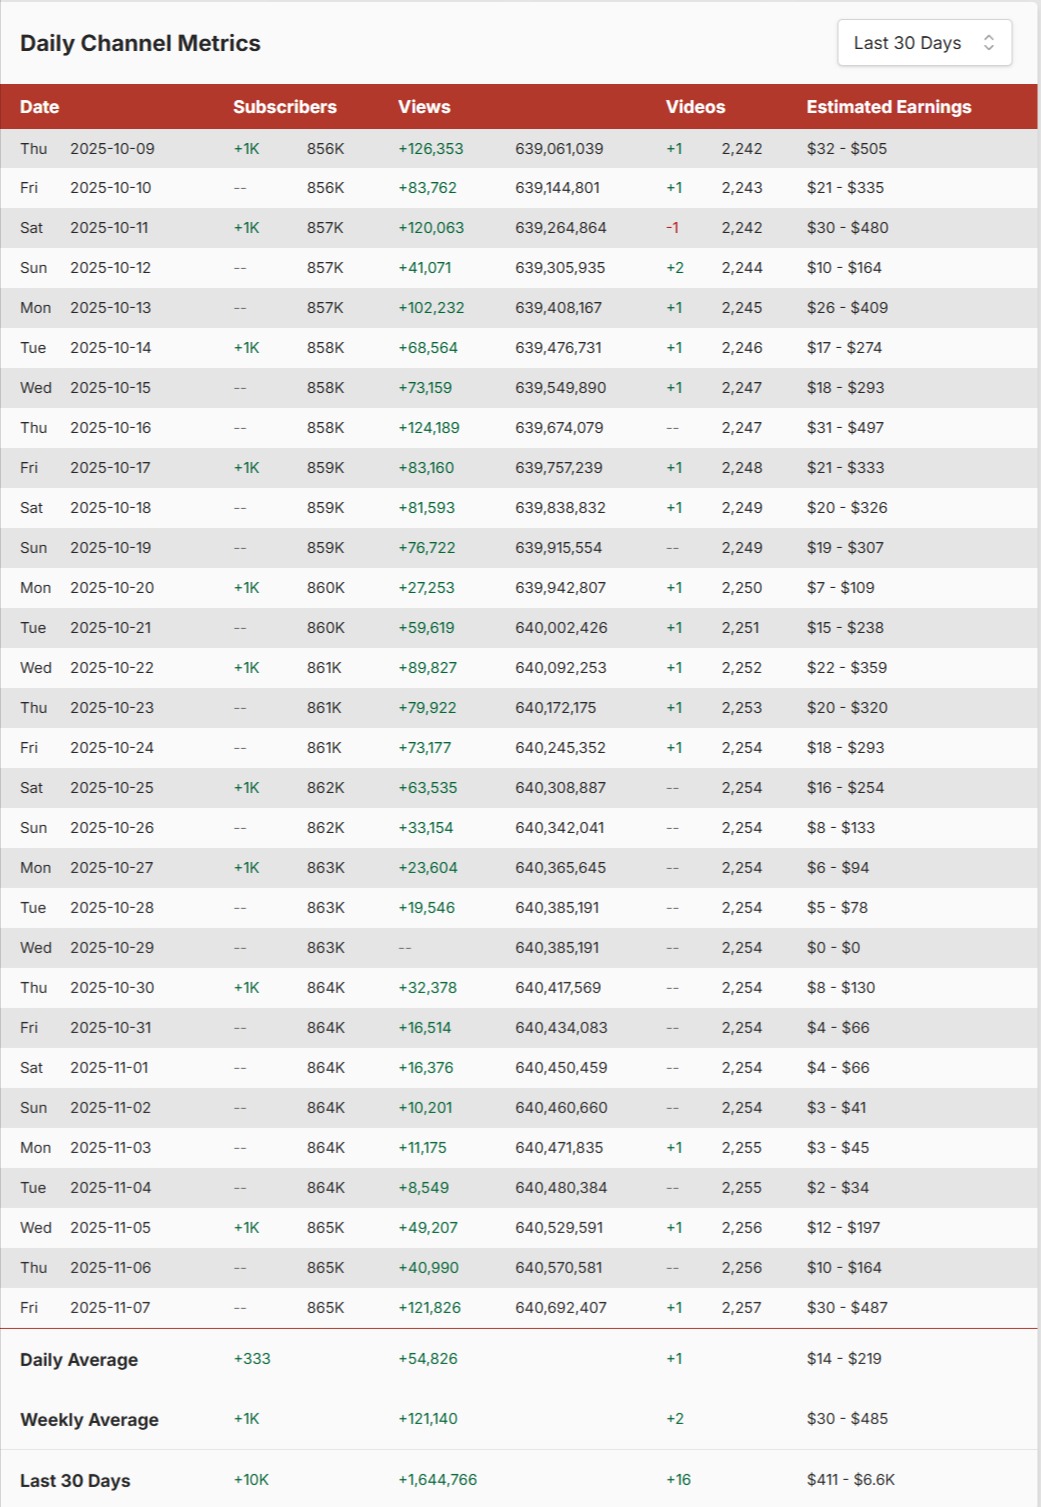The height and width of the screenshot is (1507, 1041).
Task: Click the 640,692,407 total views cell
Action: 561,1308
